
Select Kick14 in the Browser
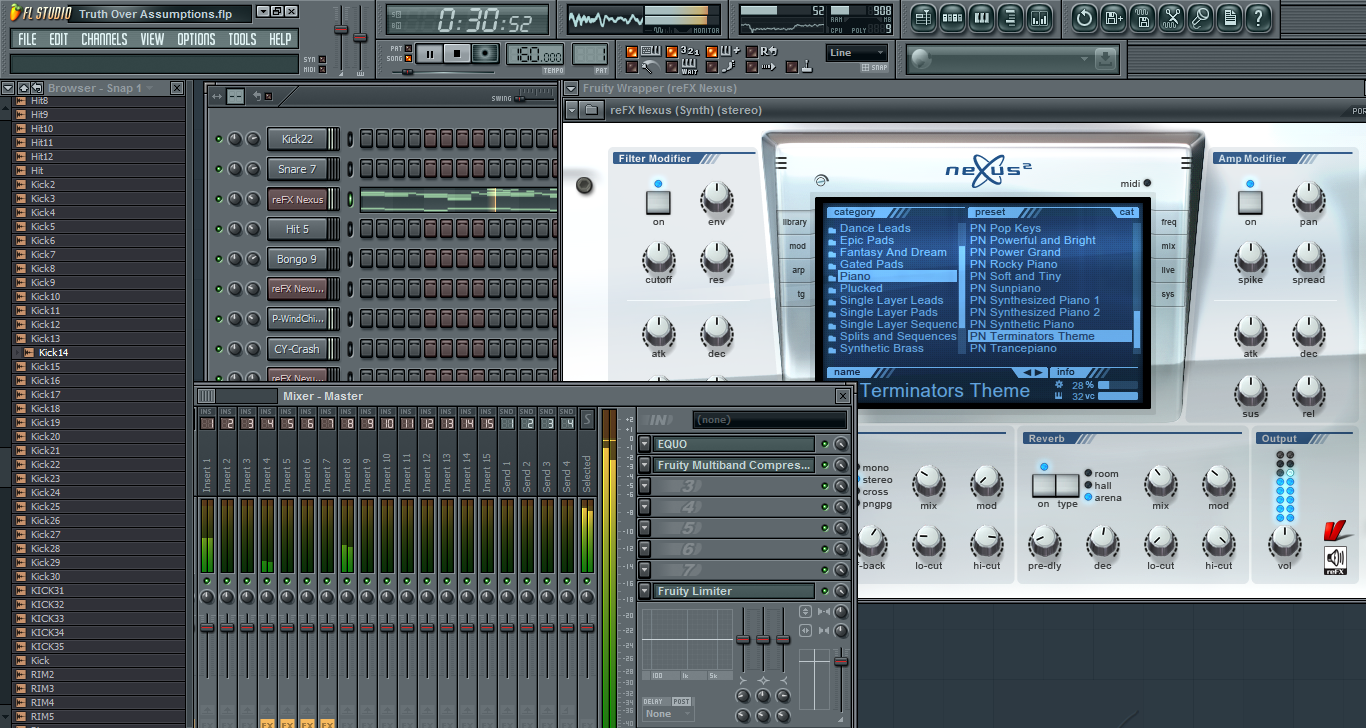pyautogui.click(x=54, y=352)
